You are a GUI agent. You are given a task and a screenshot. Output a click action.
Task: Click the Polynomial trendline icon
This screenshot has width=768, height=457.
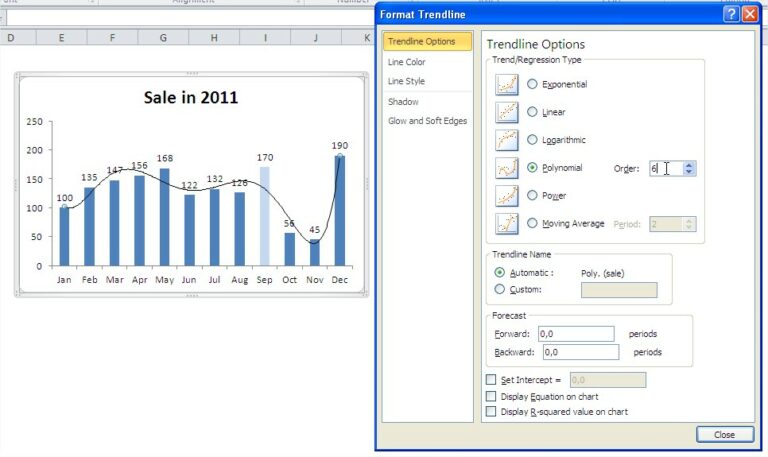click(507, 168)
